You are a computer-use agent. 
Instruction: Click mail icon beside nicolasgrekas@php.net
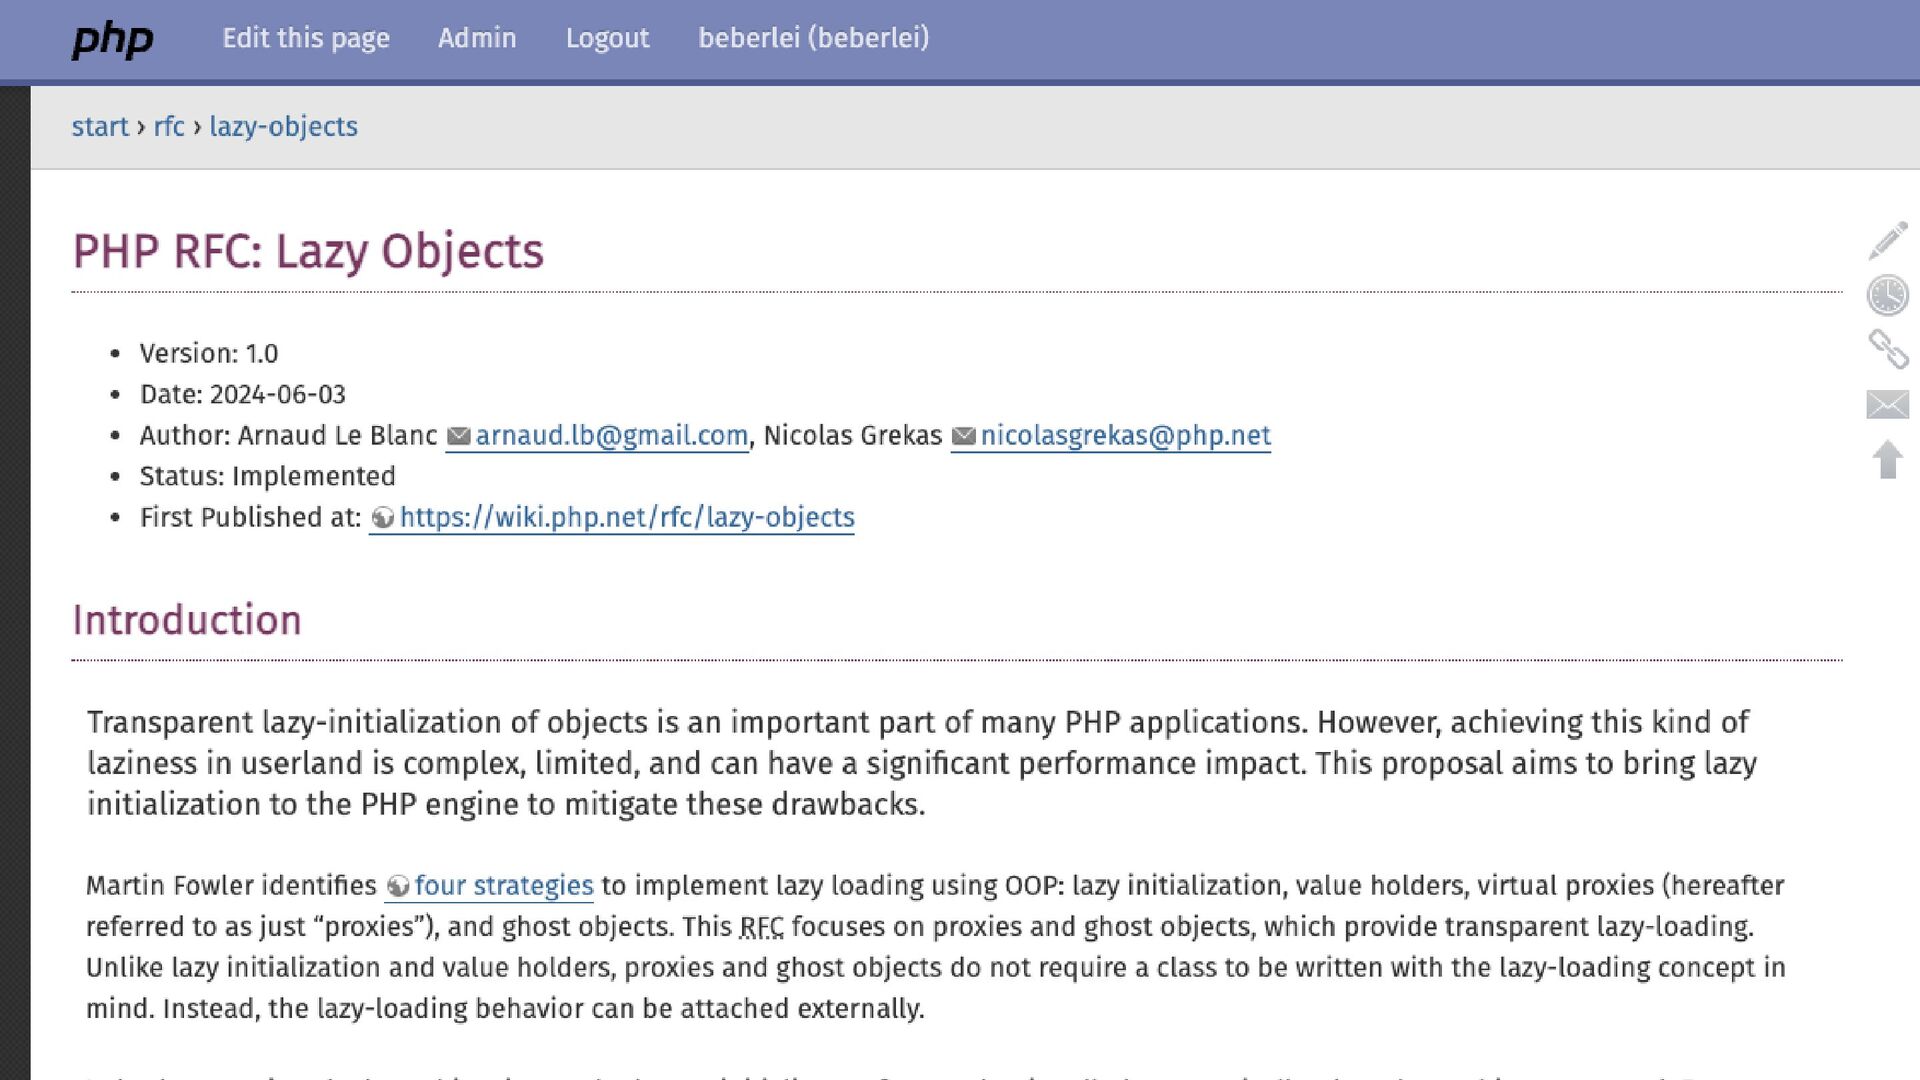[963, 436]
